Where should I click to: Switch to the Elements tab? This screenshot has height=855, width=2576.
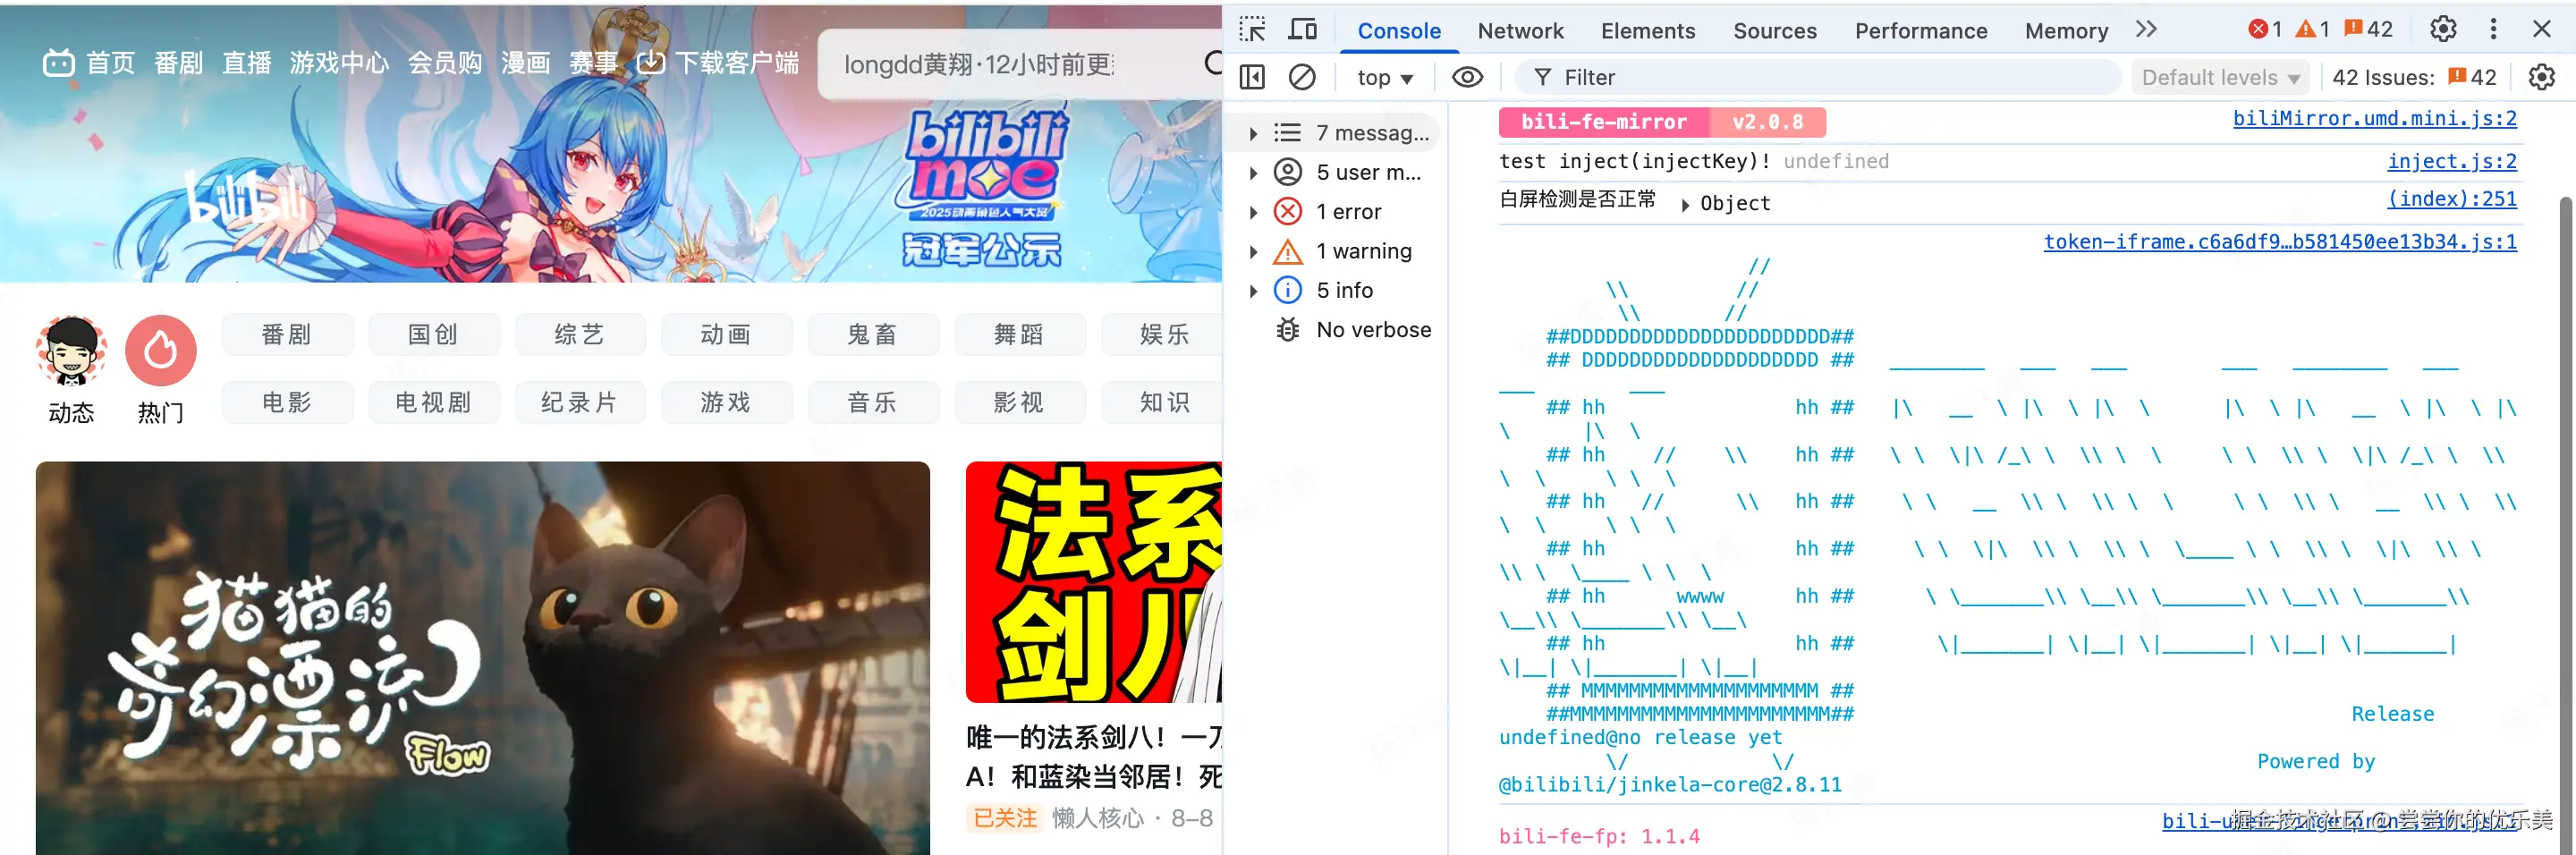click(1648, 30)
